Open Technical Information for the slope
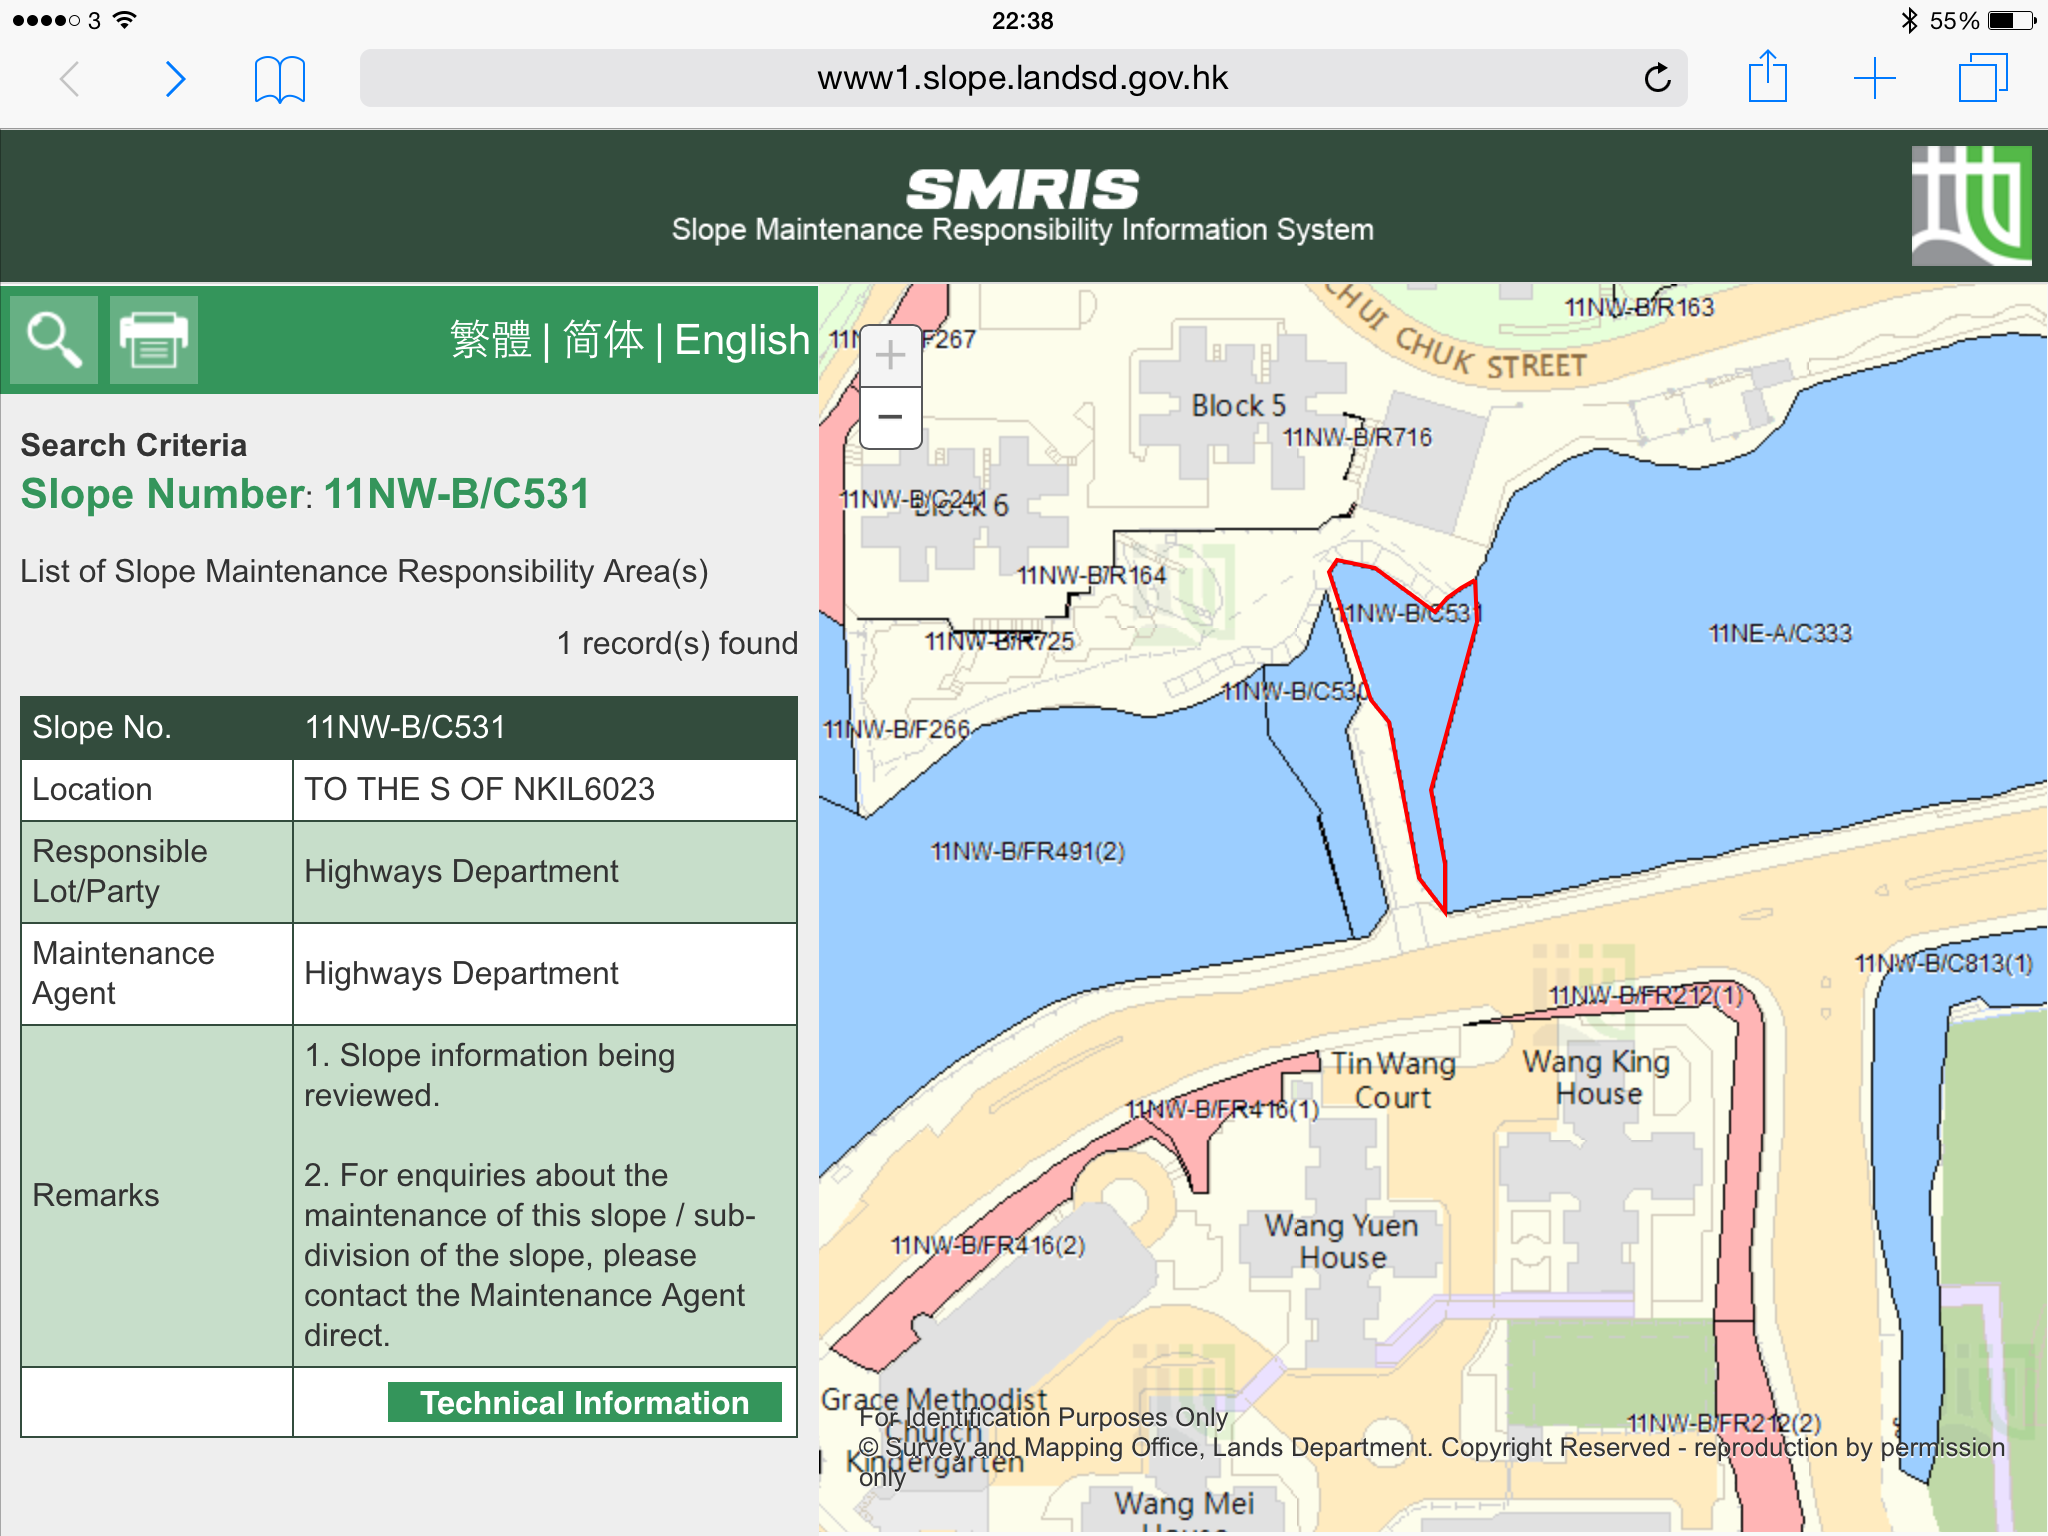 click(584, 1402)
